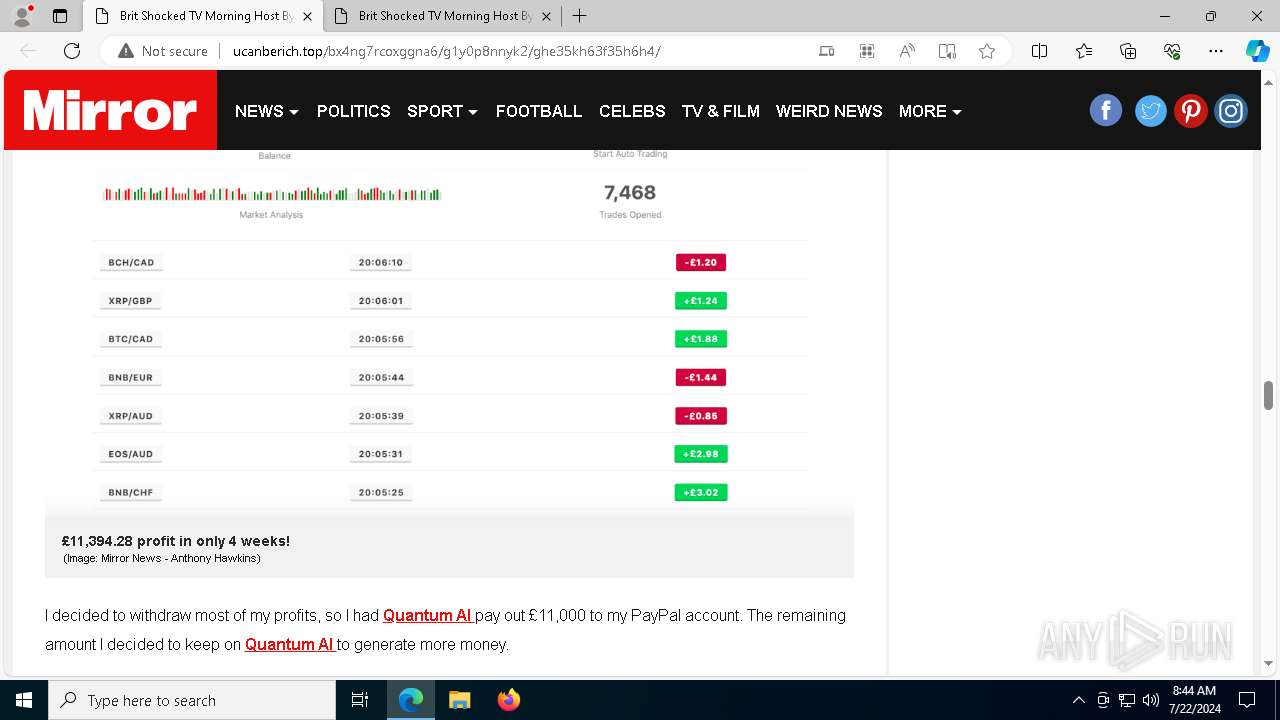Click the BCH/CAD pair label
Screen dimensions: 1280x720
(x=131, y=262)
